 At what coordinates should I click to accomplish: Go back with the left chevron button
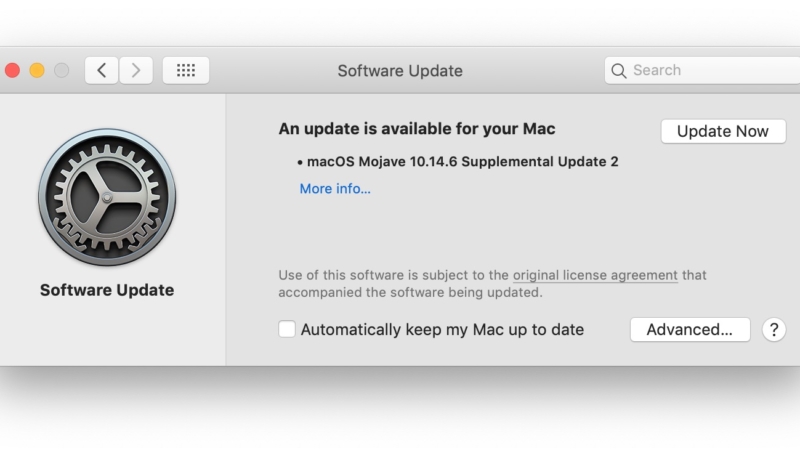101,70
